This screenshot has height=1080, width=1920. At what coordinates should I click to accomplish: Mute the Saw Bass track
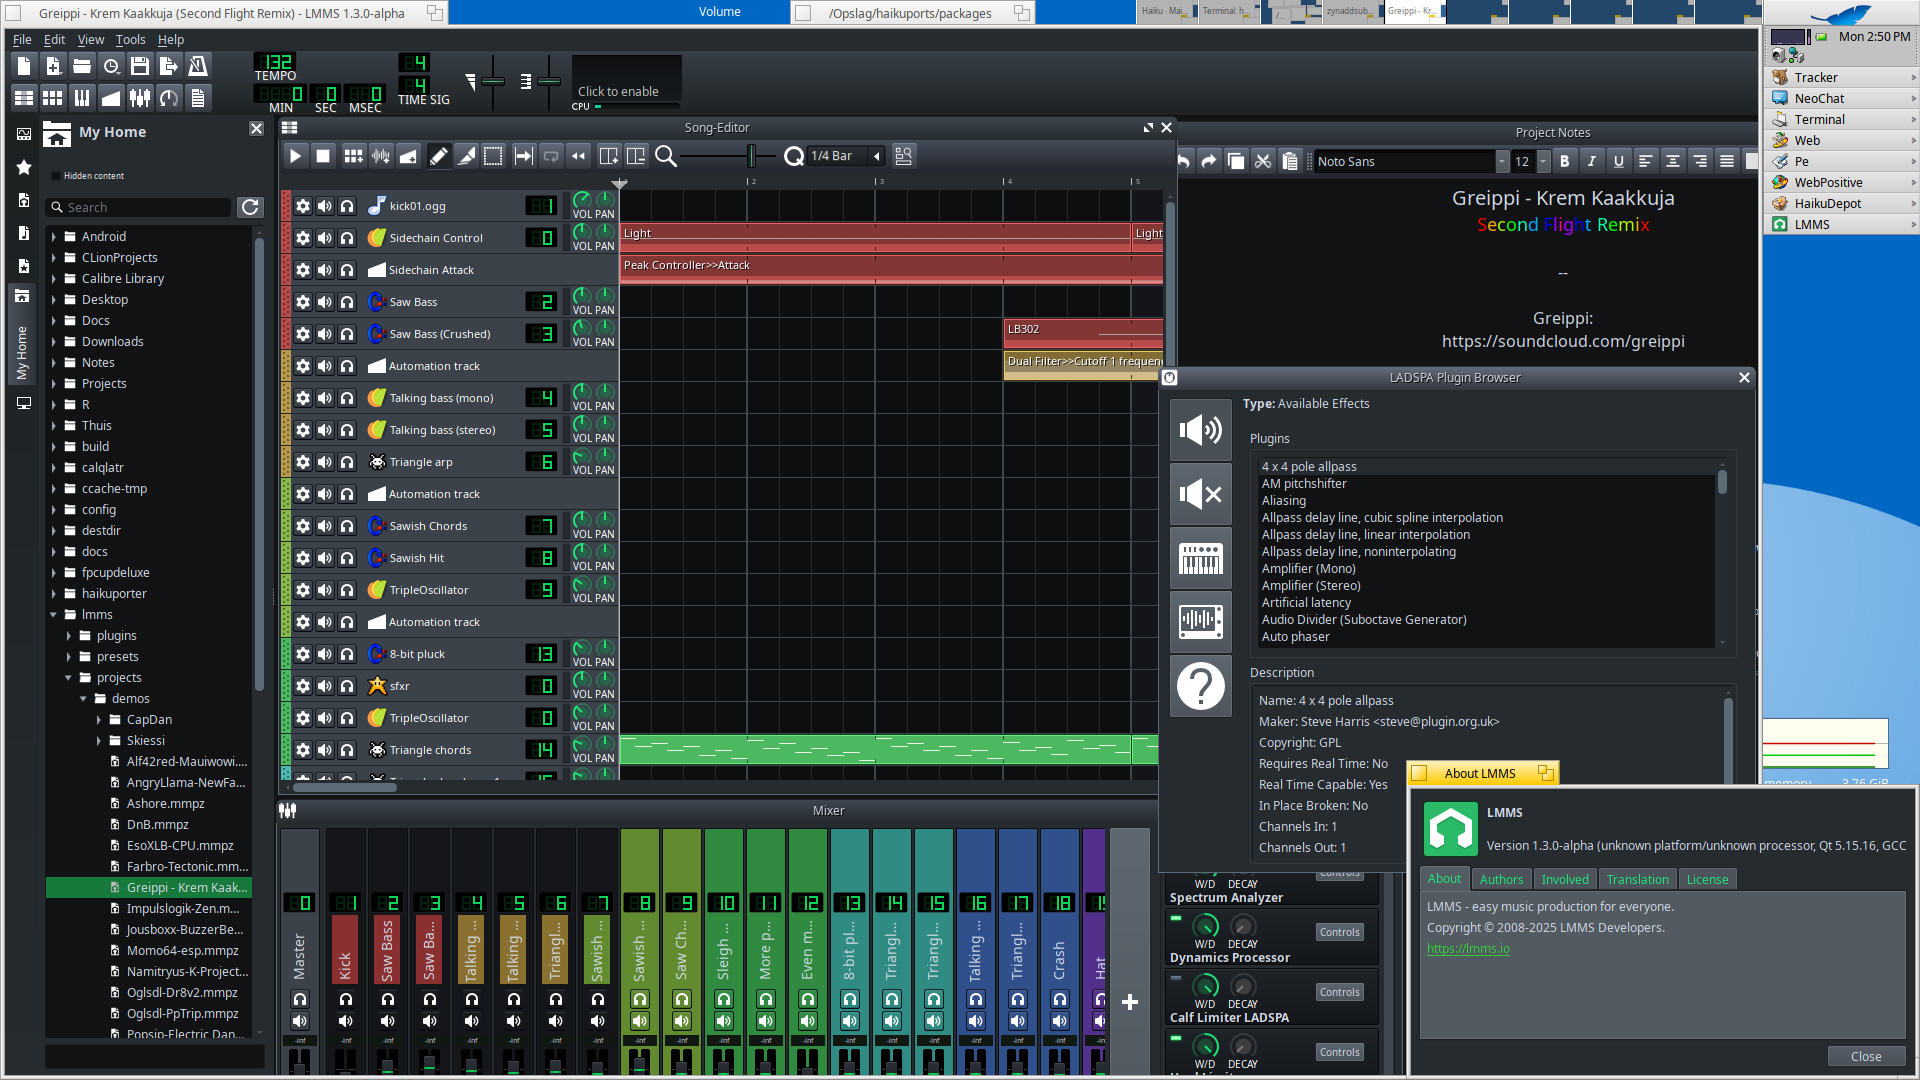pos(325,302)
